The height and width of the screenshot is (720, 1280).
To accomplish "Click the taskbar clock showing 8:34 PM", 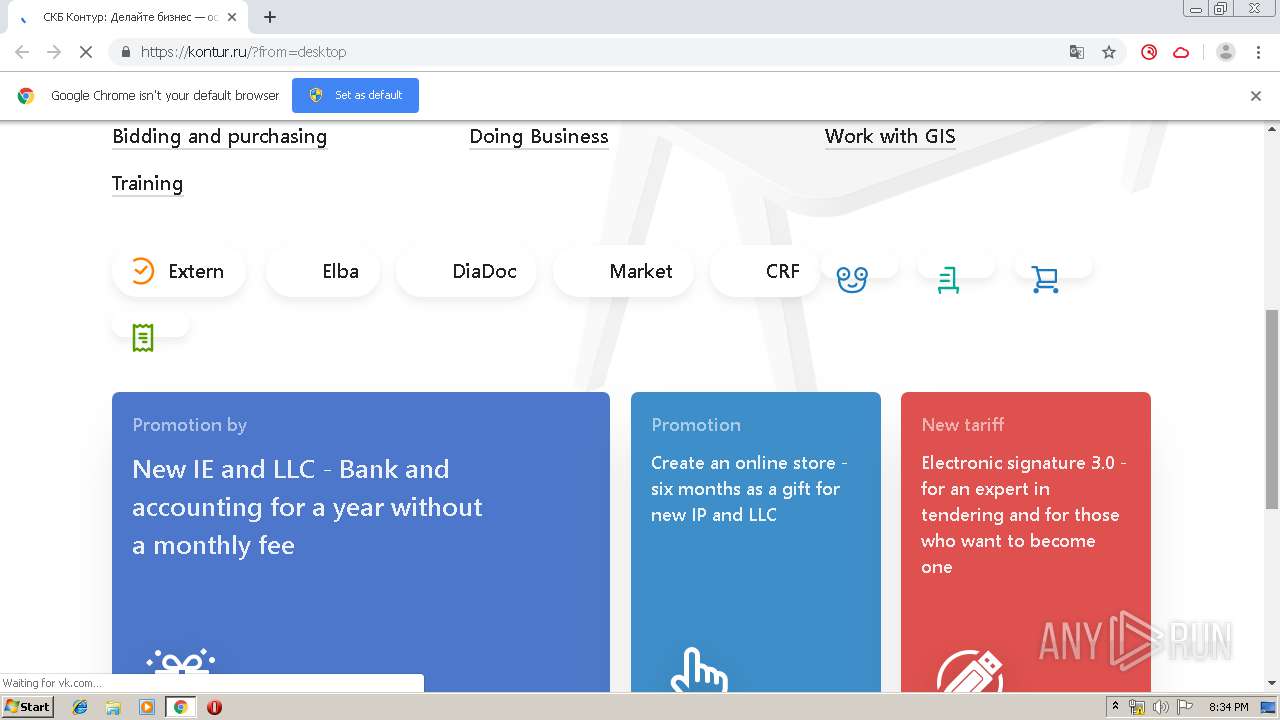I will (1228, 707).
